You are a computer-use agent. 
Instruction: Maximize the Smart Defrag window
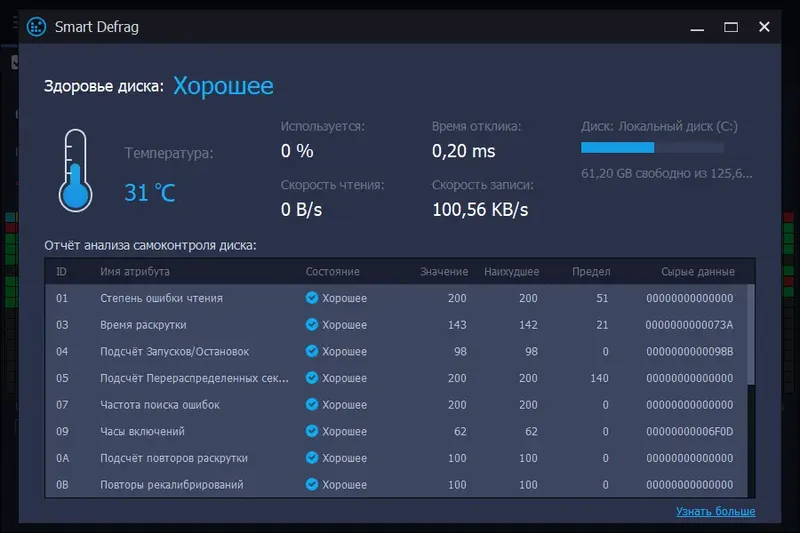731,27
